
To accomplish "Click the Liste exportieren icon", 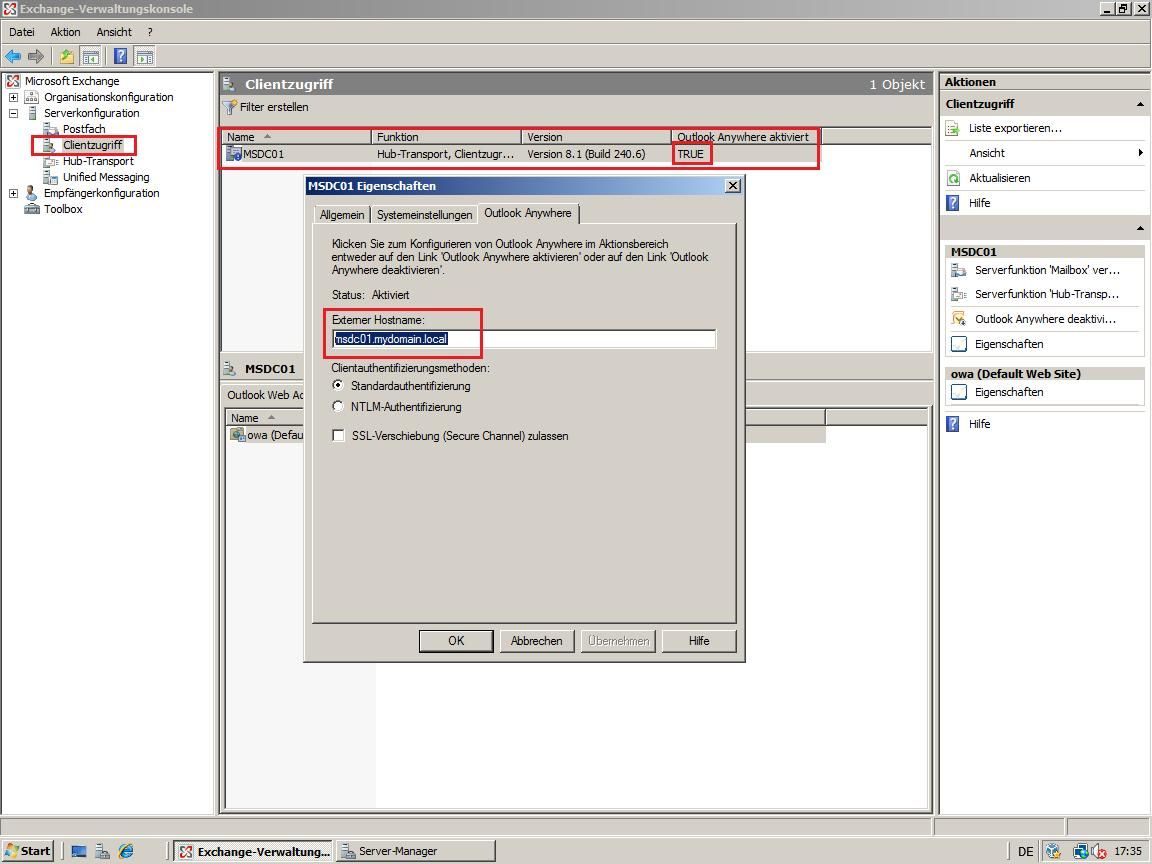I will click(x=953, y=129).
